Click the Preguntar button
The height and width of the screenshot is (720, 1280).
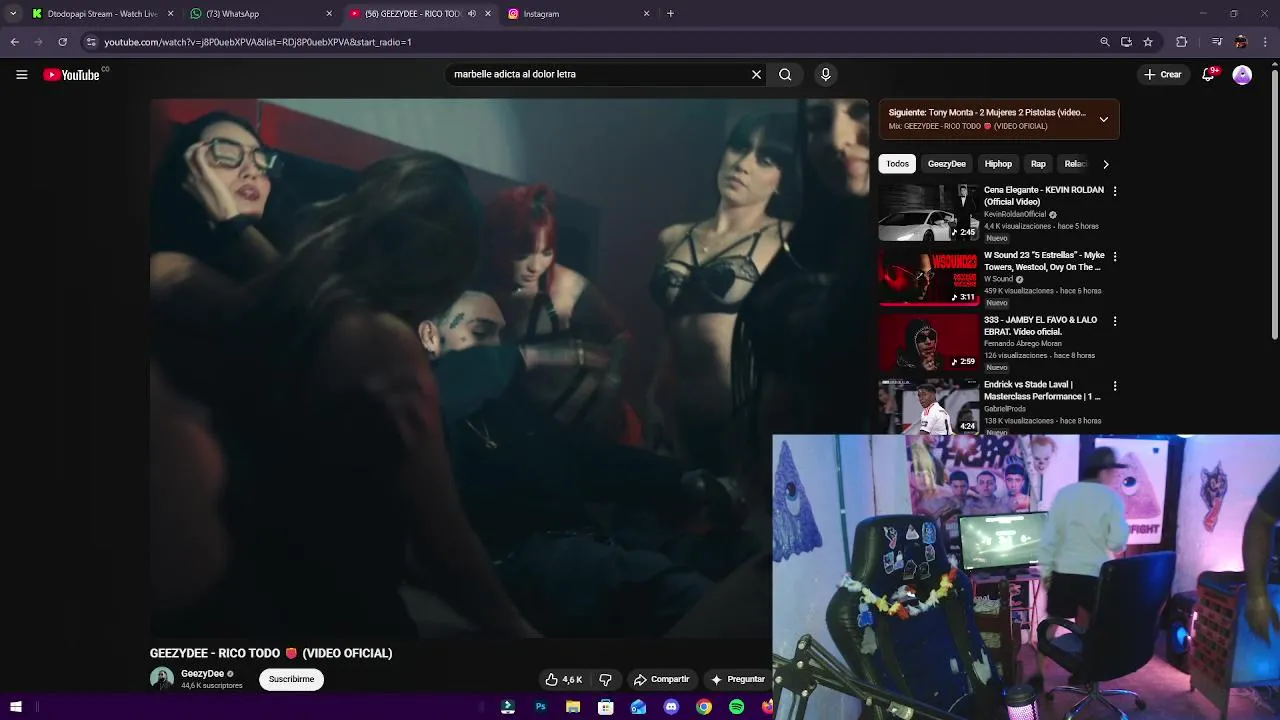point(738,679)
